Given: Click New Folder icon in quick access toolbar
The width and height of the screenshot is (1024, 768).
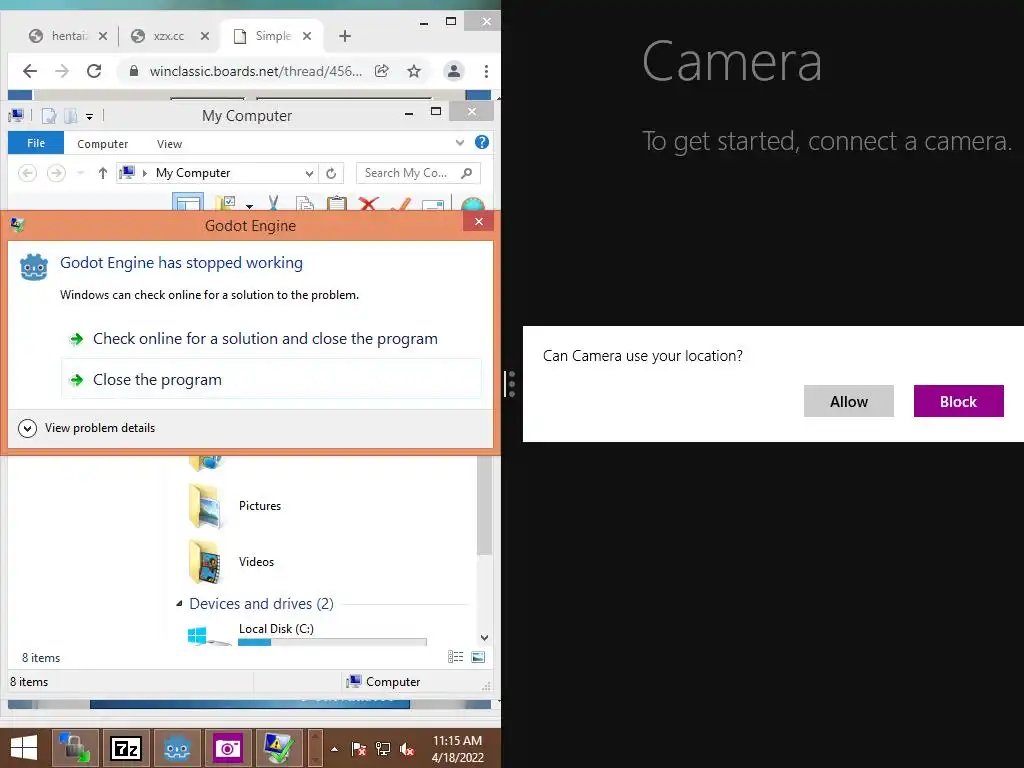Looking at the screenshot, I should click(71, 116).
